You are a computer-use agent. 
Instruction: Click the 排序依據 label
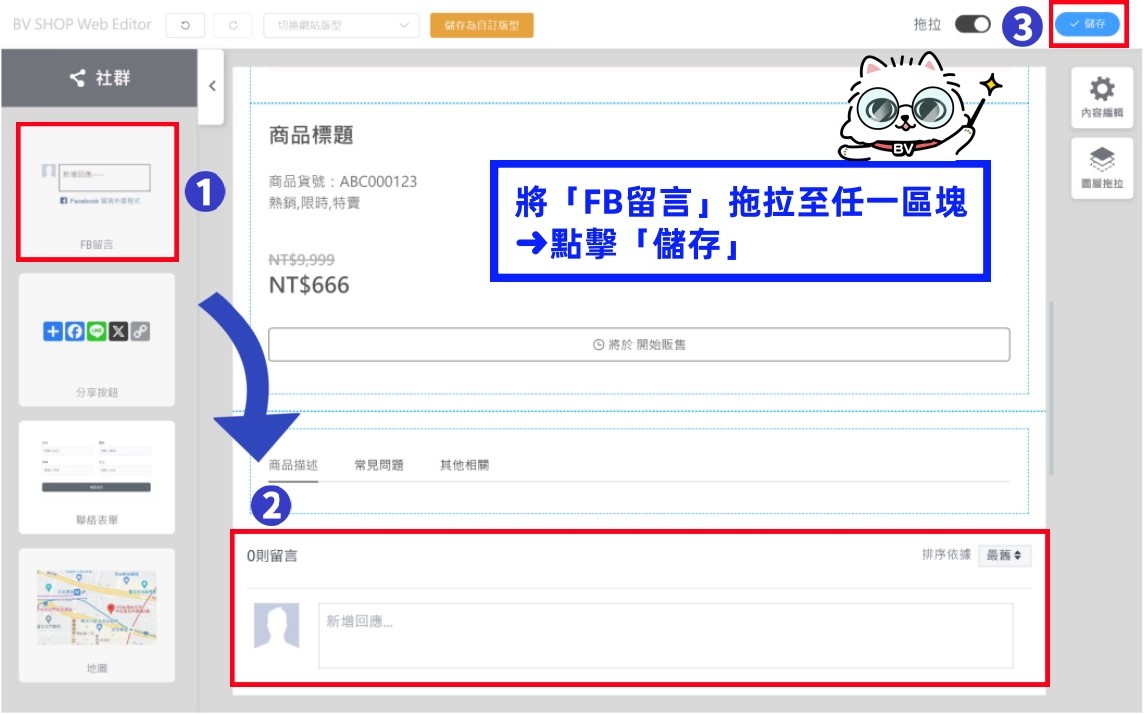click(946, 554)
